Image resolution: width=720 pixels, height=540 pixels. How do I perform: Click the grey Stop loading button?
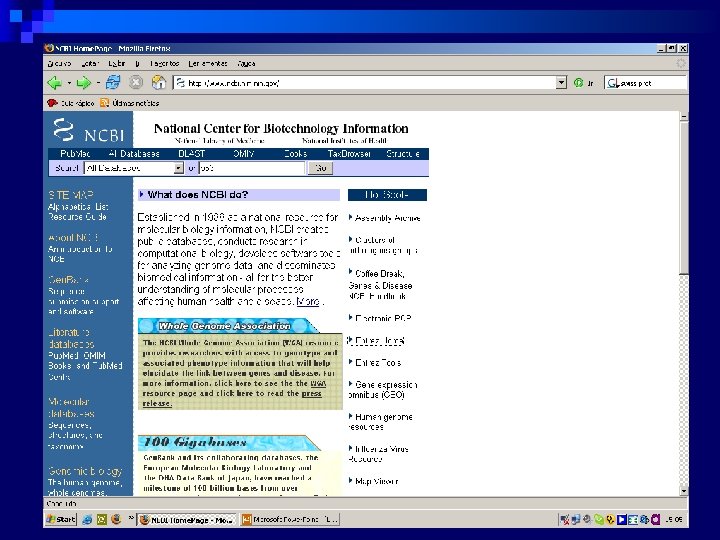(x=135, y=83)
